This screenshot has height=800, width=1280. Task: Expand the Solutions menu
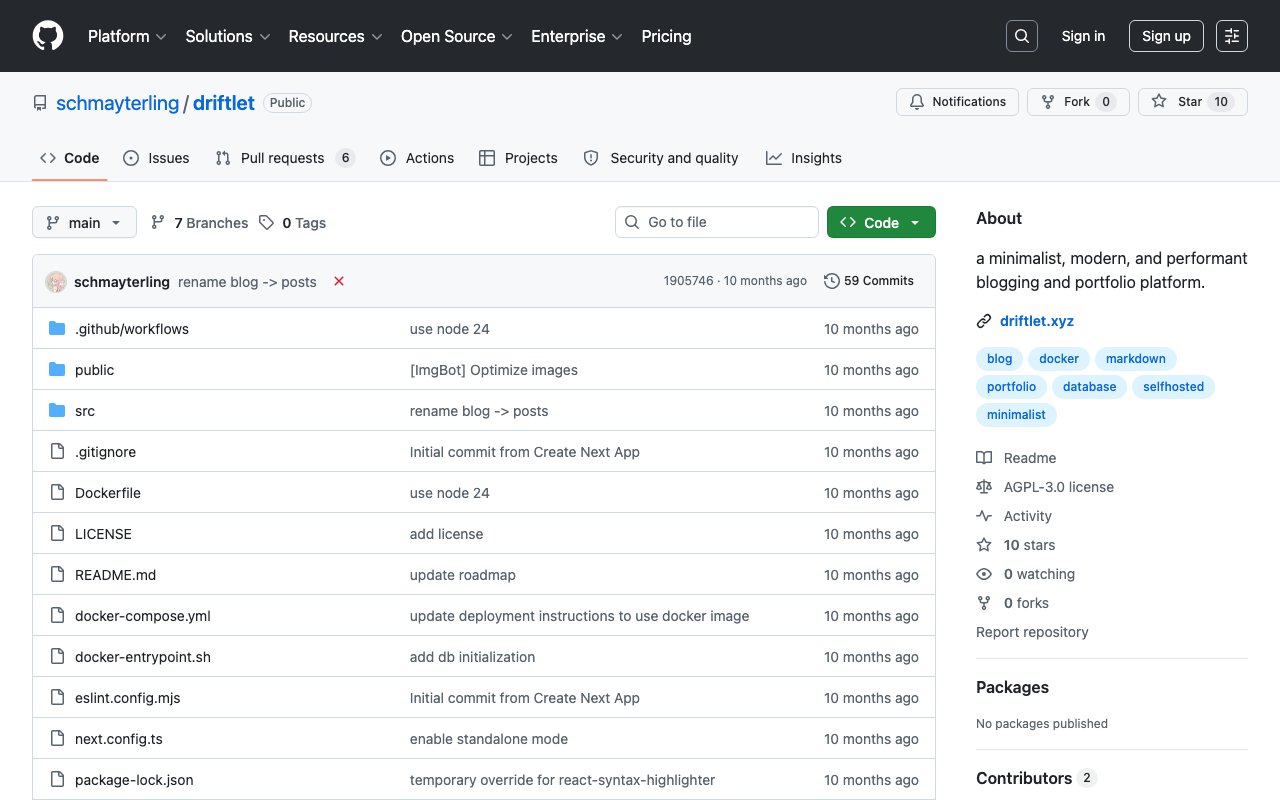coord(228,36)
